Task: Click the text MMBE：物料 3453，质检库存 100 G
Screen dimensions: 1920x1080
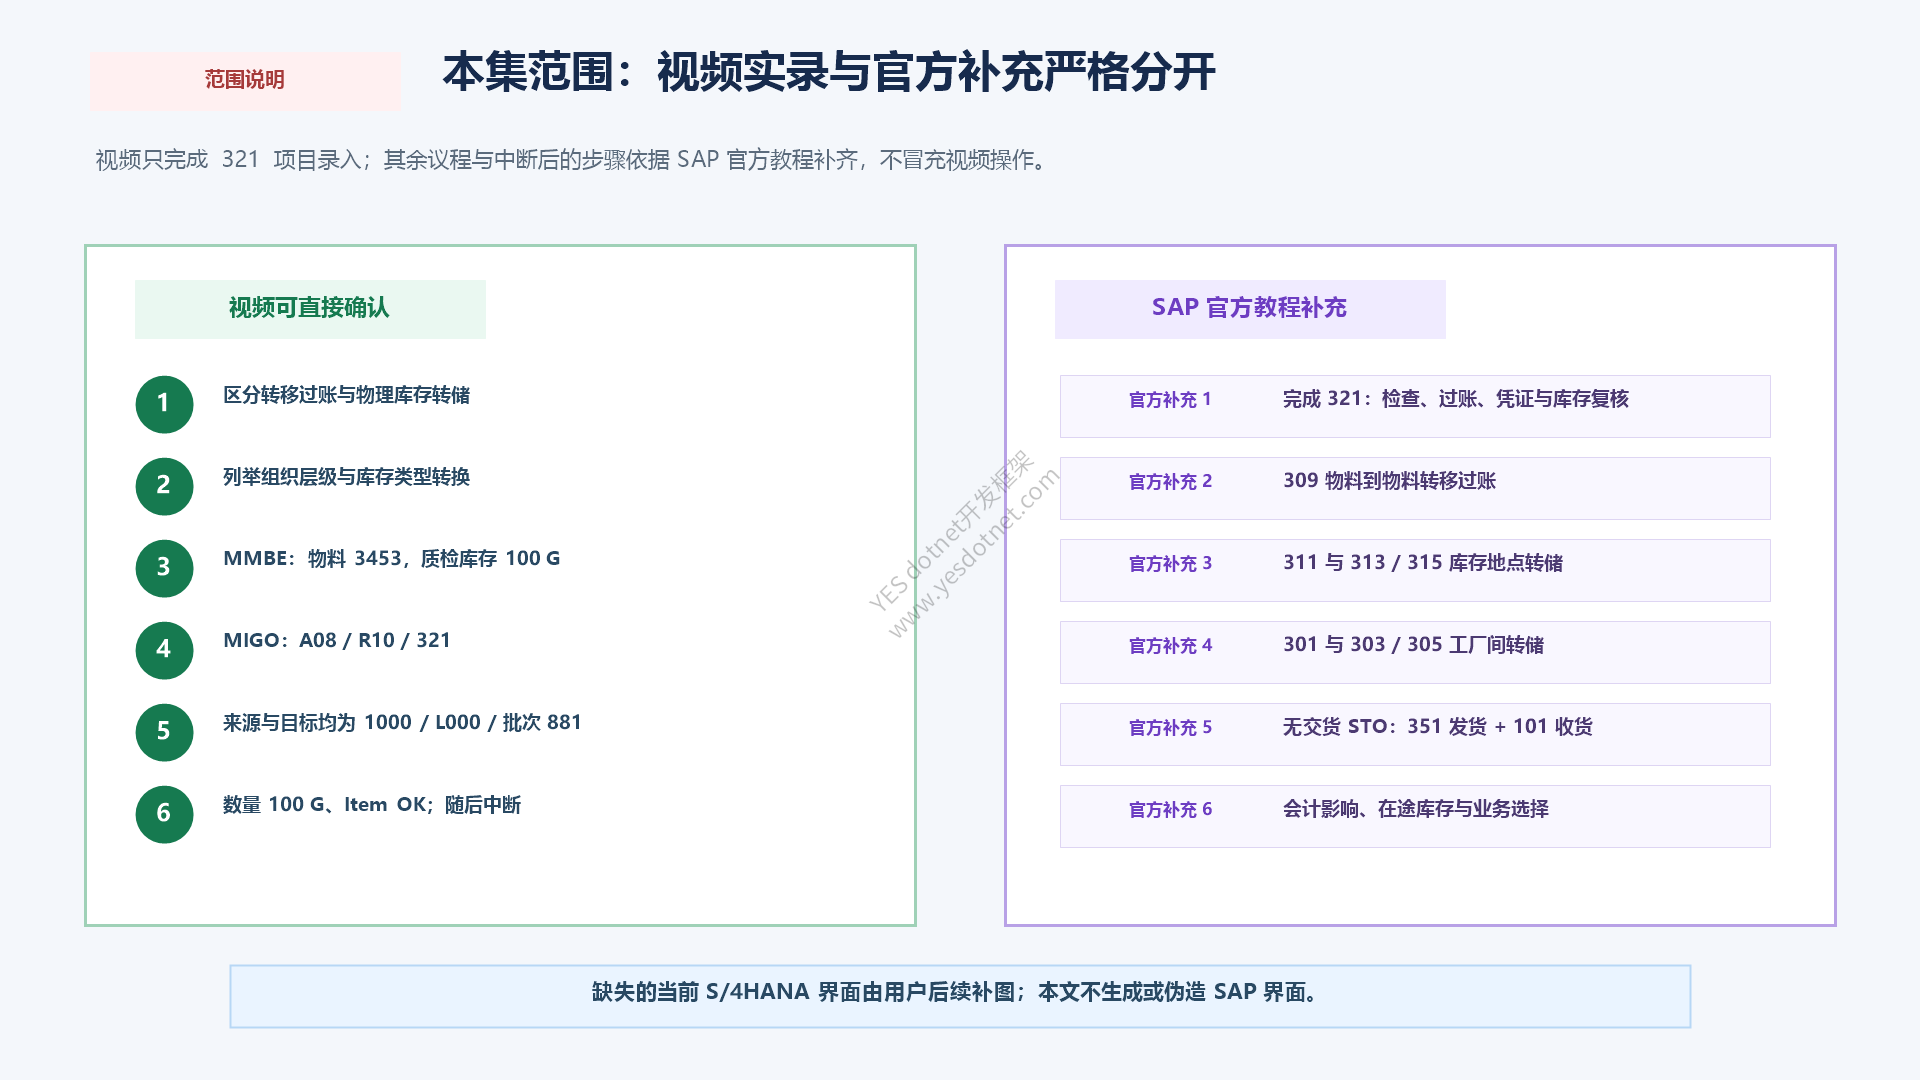Action: click(x=391, y=559)
